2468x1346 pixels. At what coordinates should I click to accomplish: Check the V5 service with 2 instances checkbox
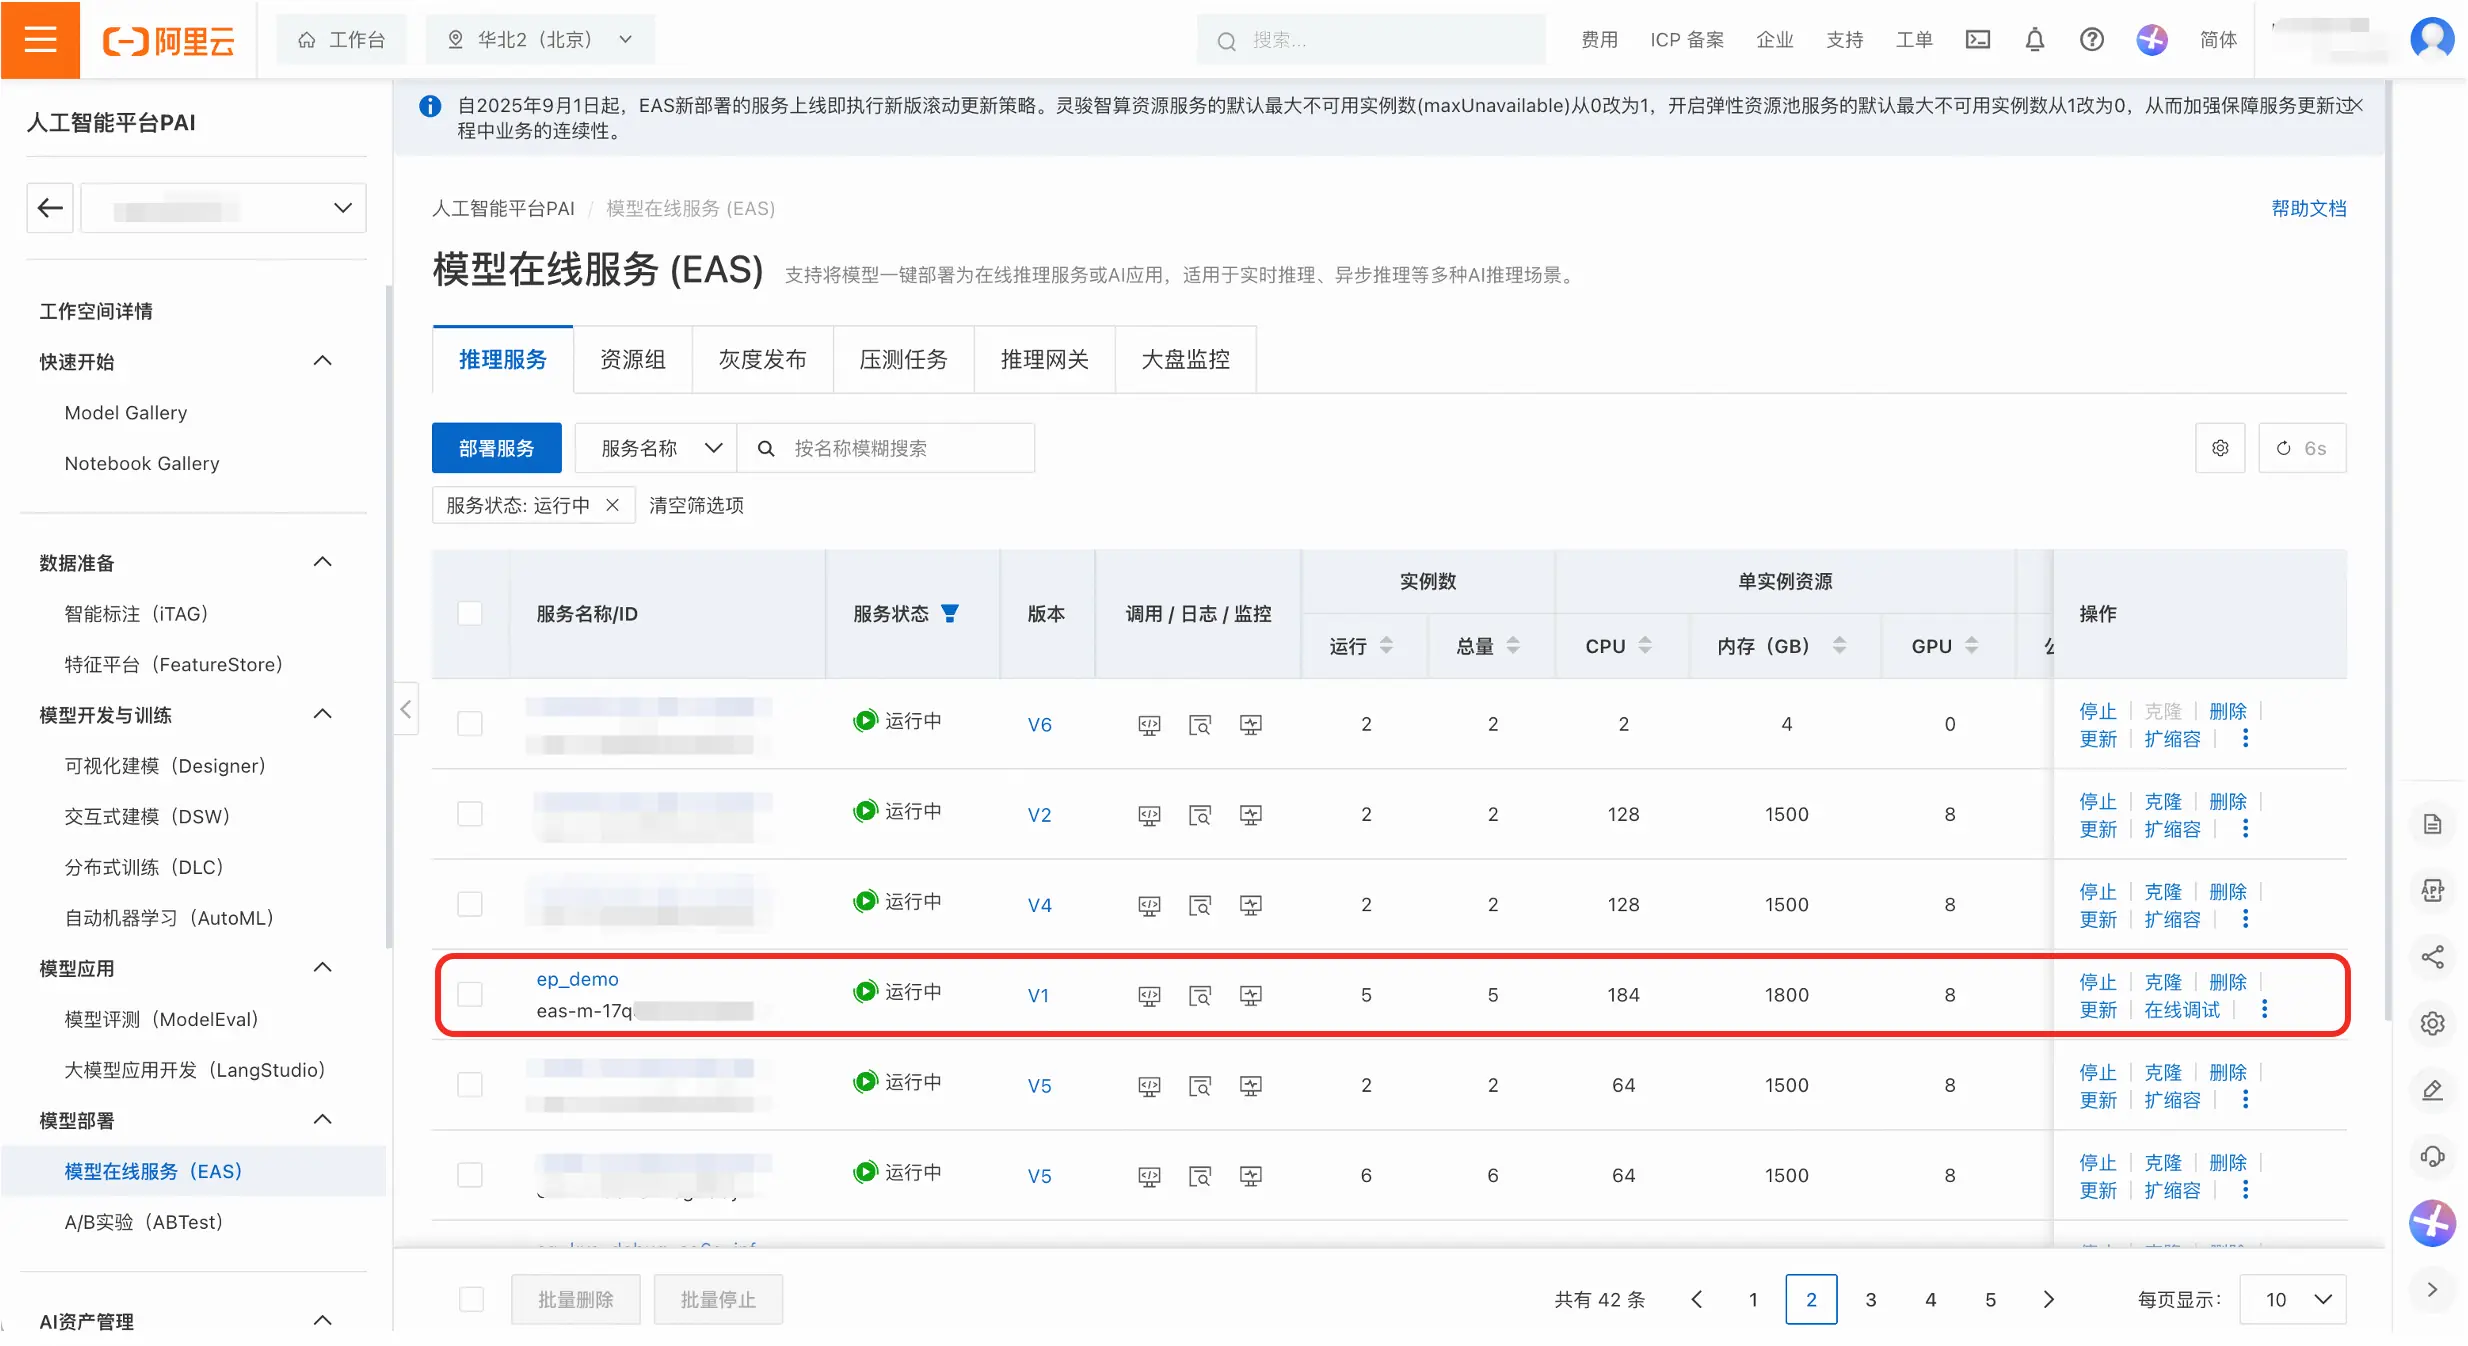point(470,1084)
